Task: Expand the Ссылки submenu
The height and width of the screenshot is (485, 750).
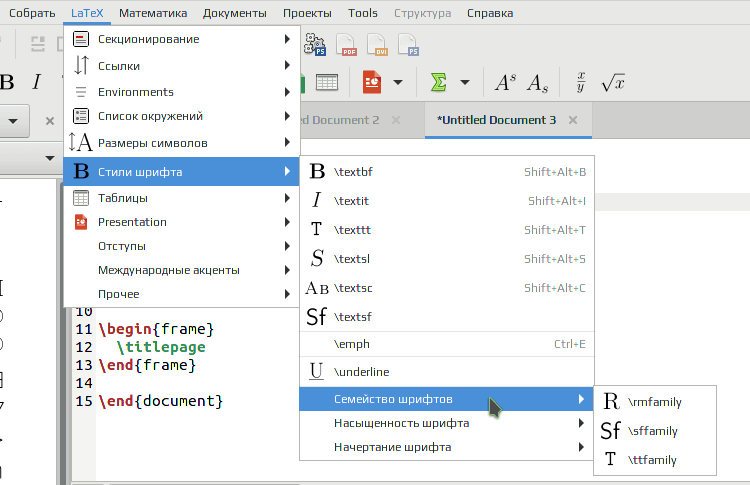Action: click(182, 66)
